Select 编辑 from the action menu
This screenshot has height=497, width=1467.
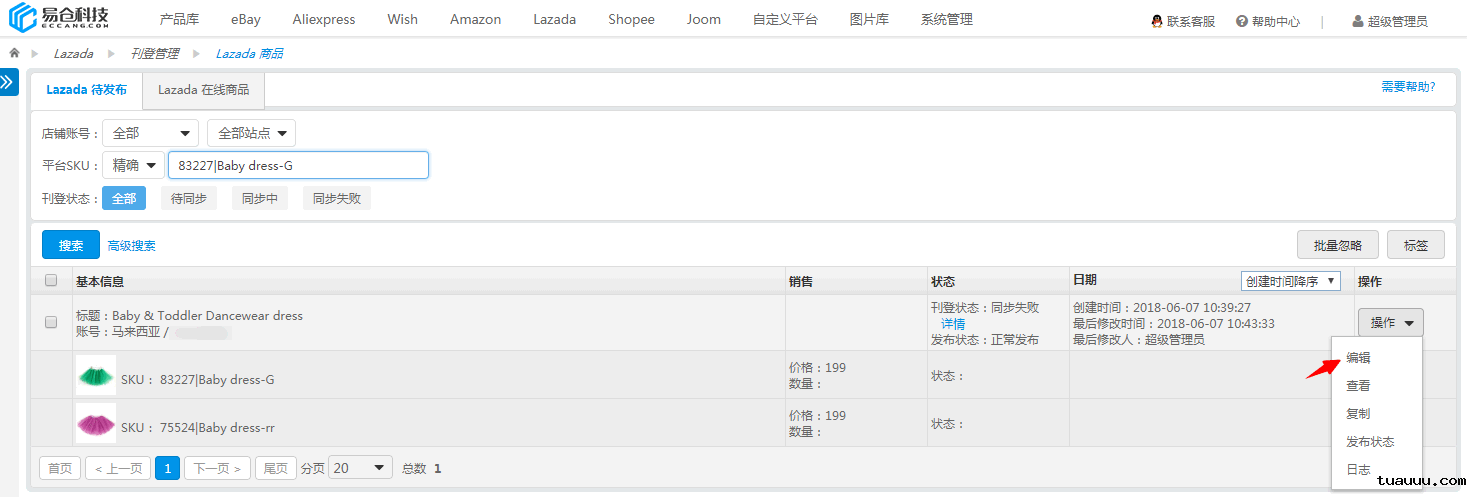click(x=1358, y=358)
